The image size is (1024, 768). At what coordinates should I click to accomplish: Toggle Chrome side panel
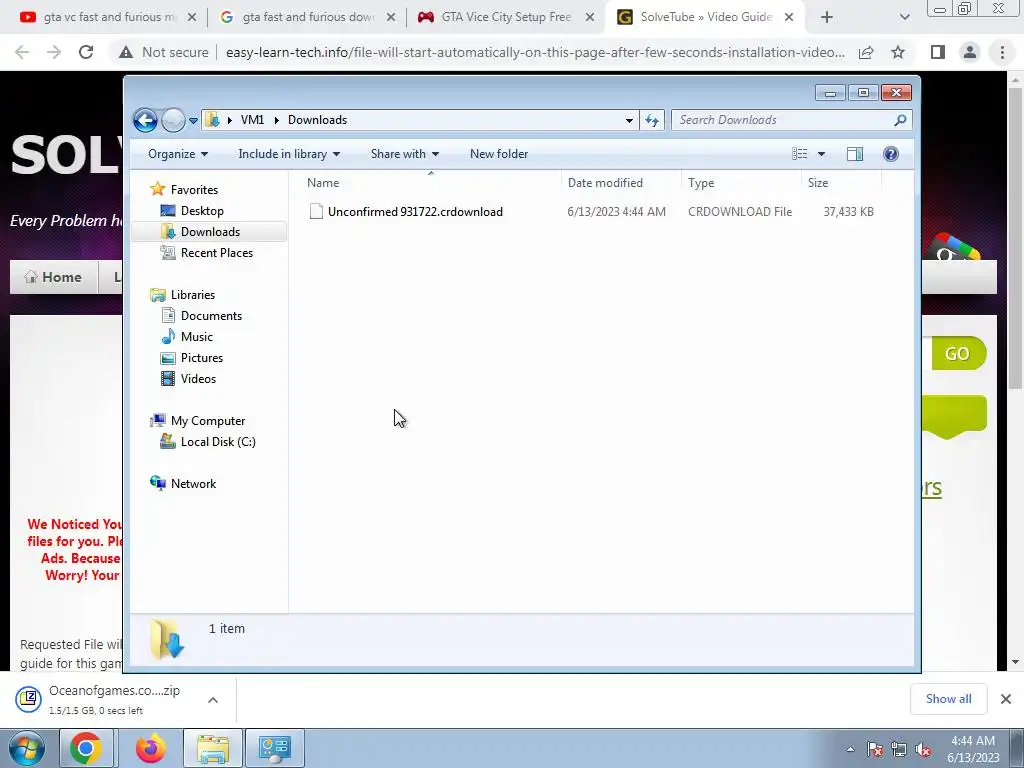click(x=938, y=52)
